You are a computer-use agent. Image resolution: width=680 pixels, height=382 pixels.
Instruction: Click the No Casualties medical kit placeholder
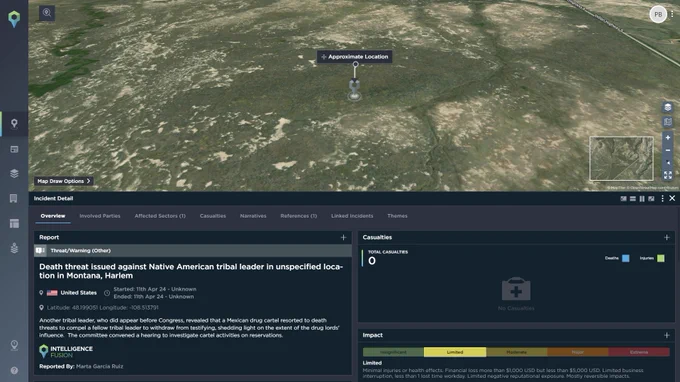pos(516,289)
